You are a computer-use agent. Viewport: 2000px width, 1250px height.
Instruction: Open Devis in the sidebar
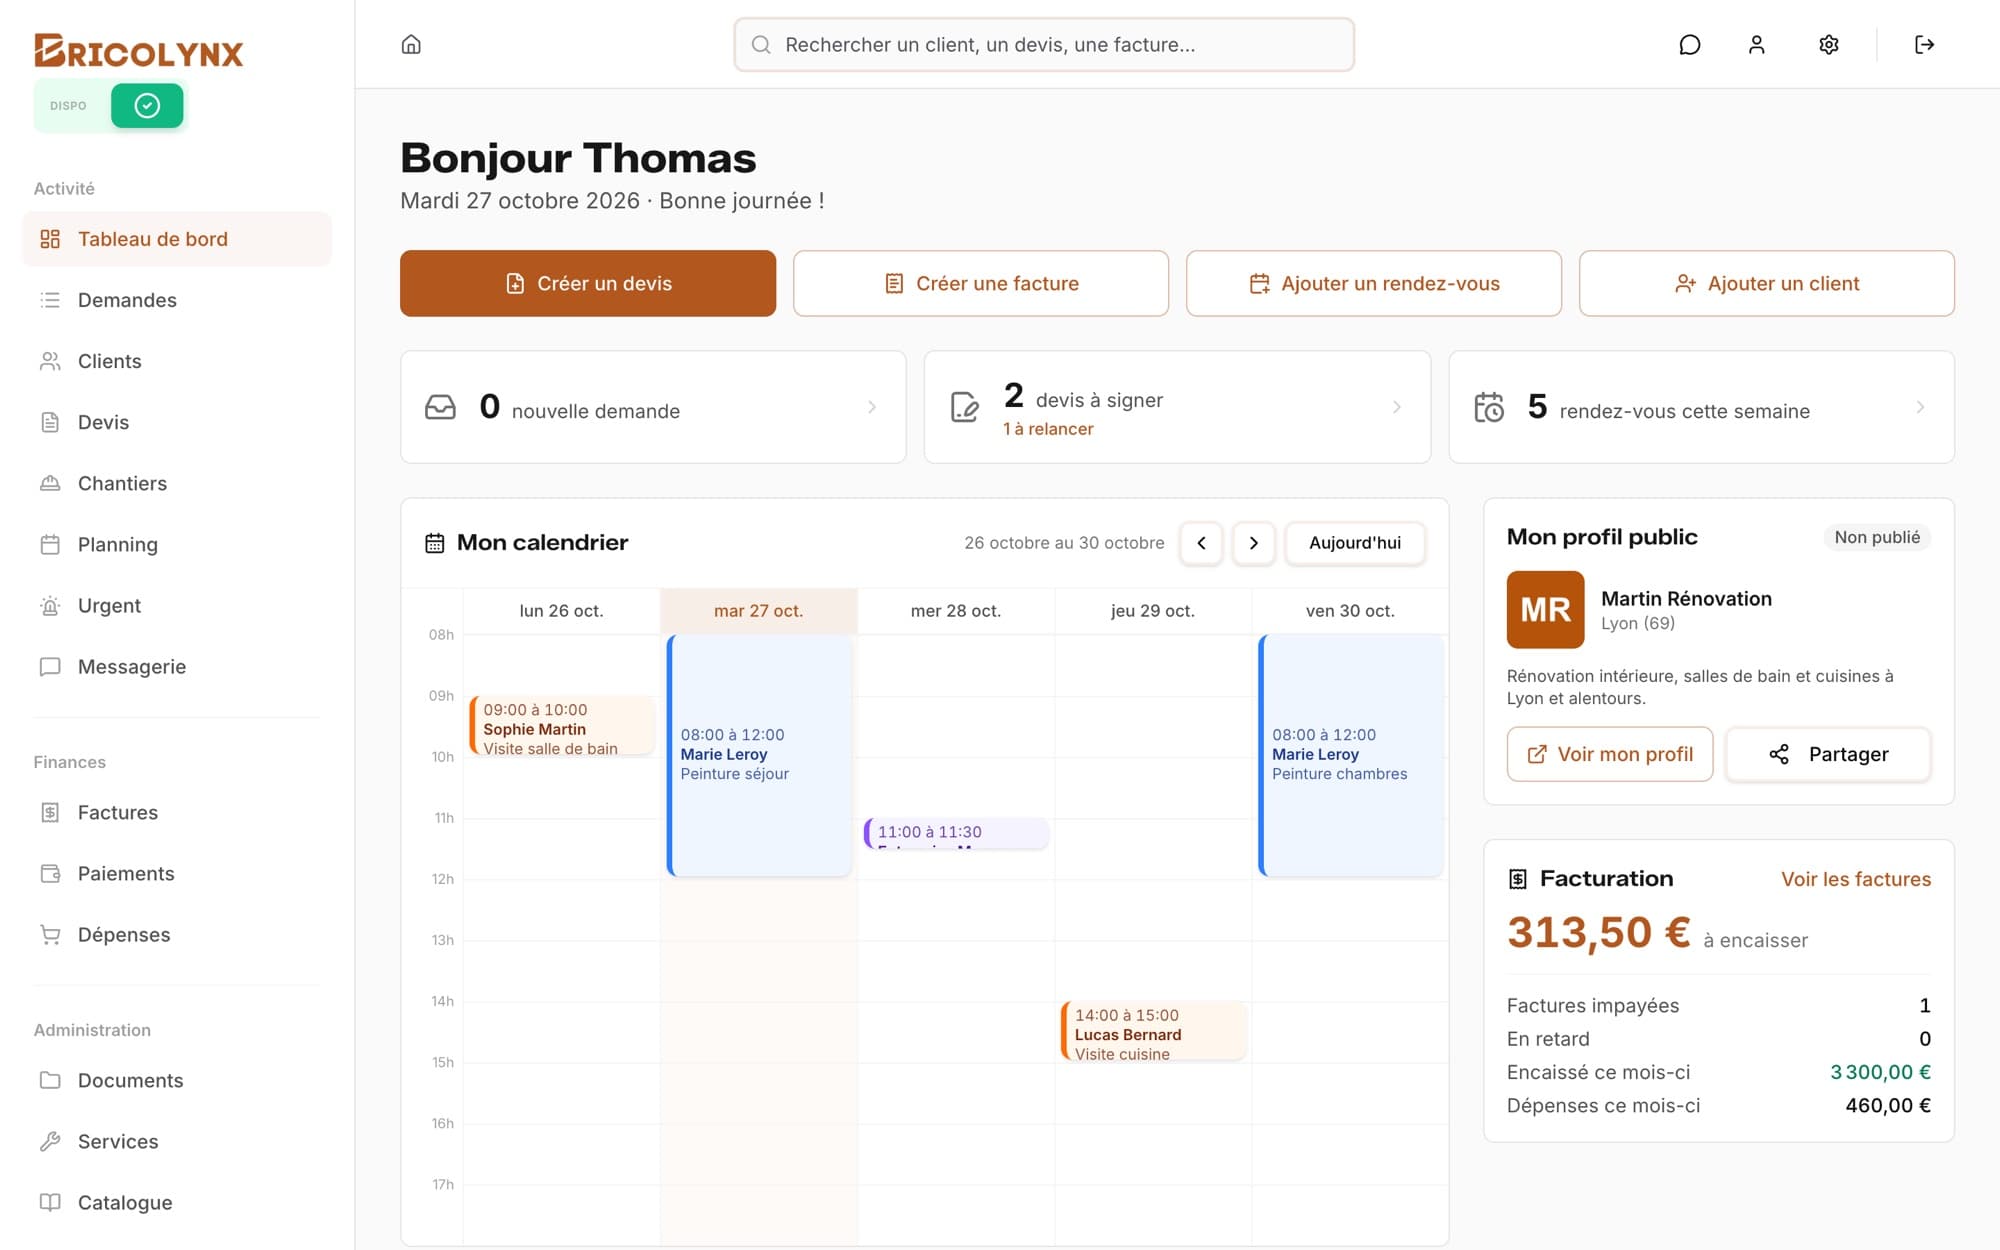[177, 422]
